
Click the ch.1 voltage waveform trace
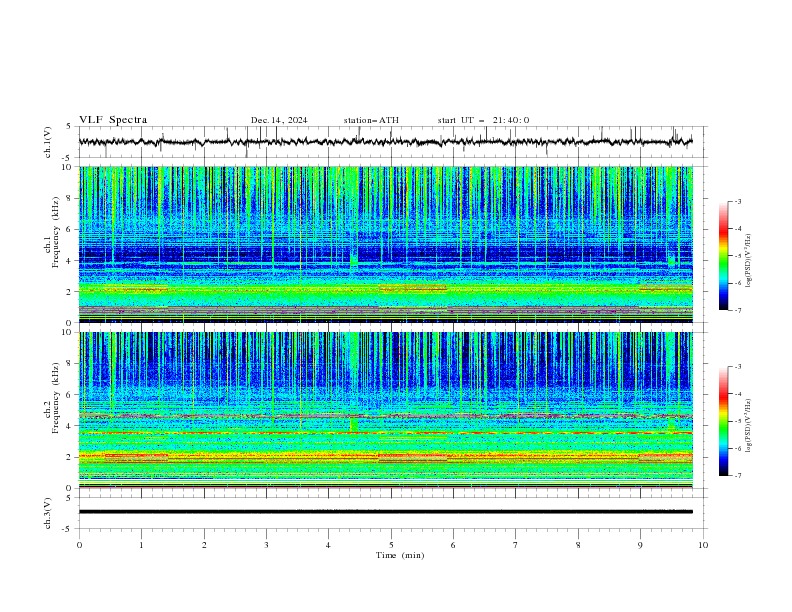pos(385,142)
